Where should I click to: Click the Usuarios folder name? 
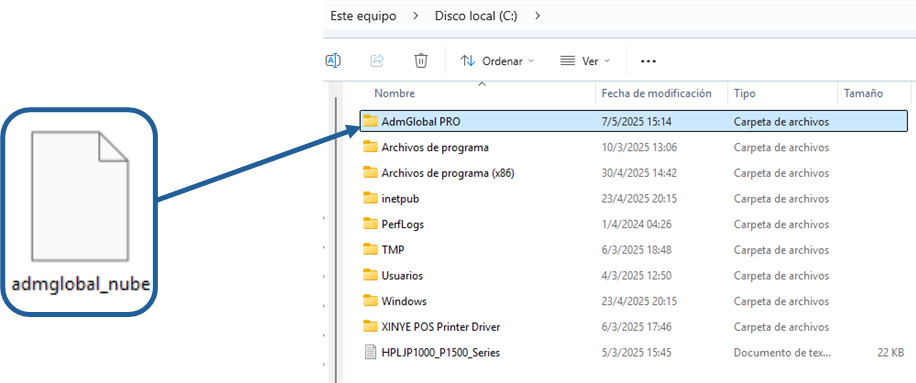402,276
